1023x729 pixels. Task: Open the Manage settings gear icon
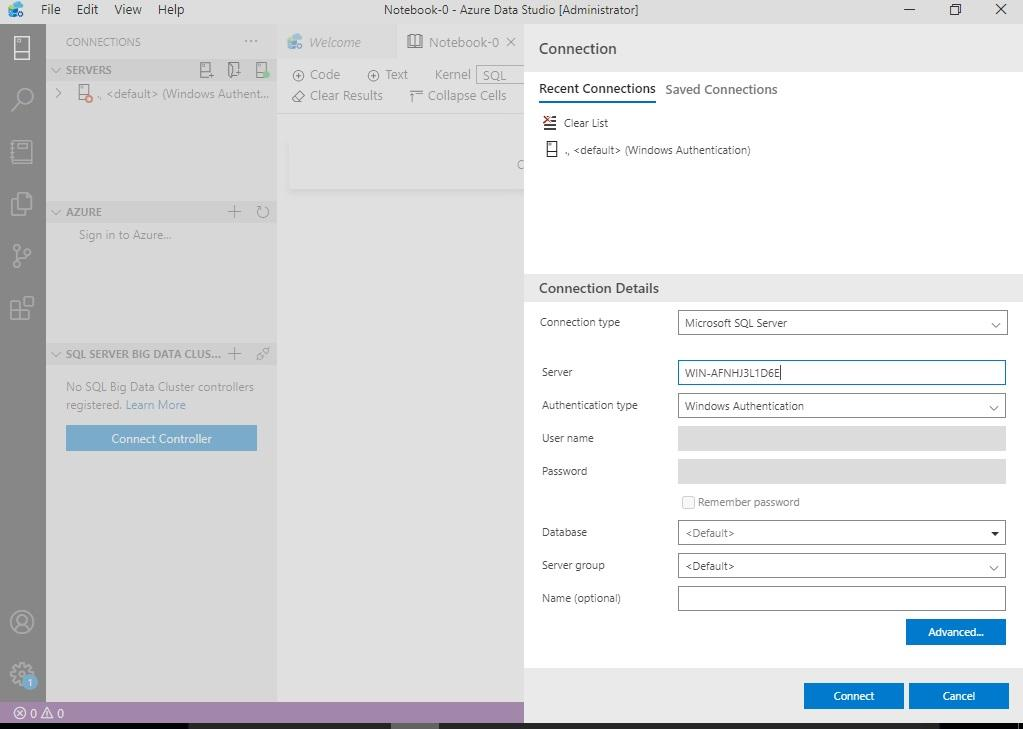pyautogui.click(x=22, y=674)
